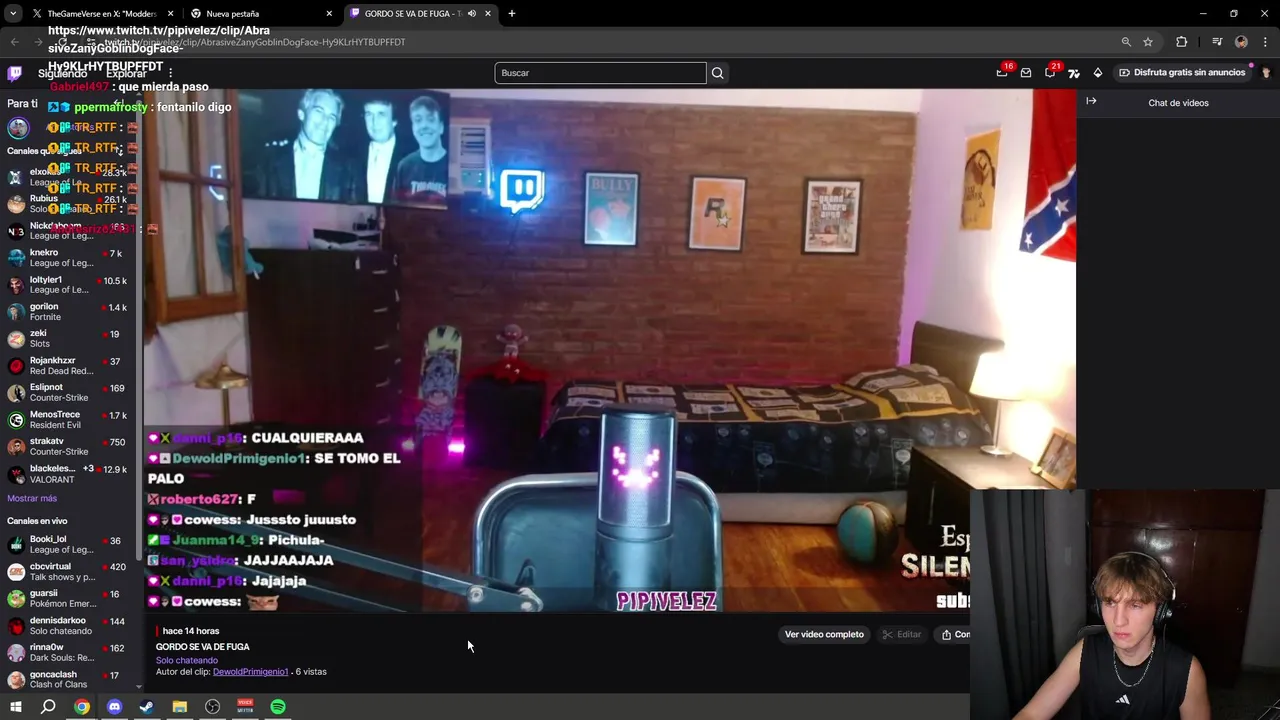Click the search magnifier button
The height and width of the screenshot is (720, 1280).
click(717, 73)
